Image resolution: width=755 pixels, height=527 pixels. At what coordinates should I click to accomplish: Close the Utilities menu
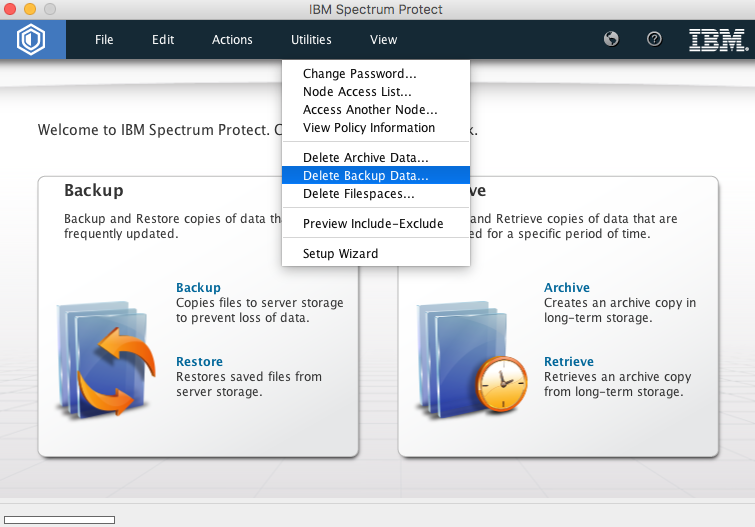click(x=311, y=40)
